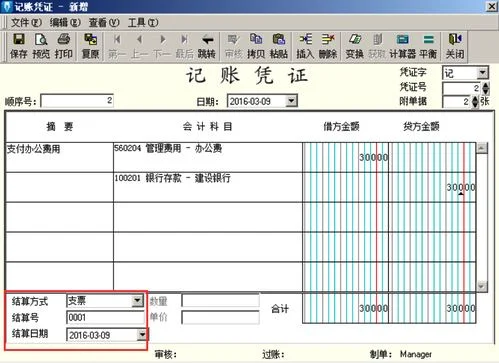The height and width of the screenshot is (363, 499).
Task: Increase the 附单据 count
Action: (475, 99)
